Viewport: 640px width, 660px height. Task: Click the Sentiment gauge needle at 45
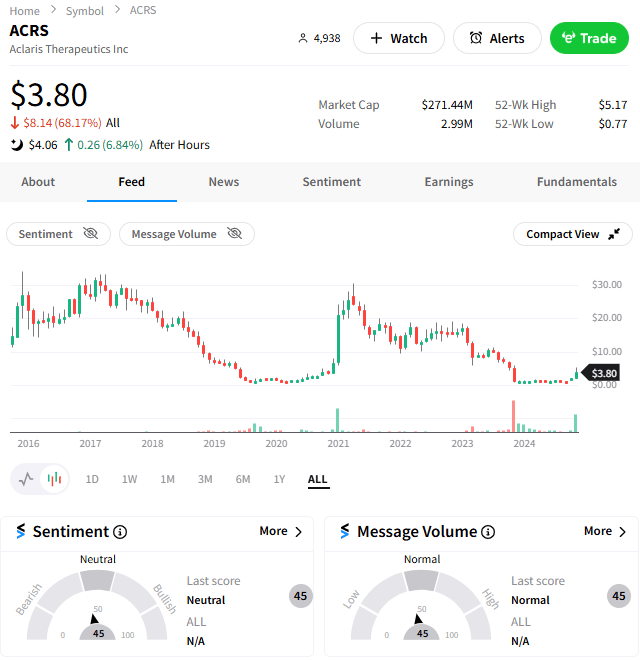point(94,619)
